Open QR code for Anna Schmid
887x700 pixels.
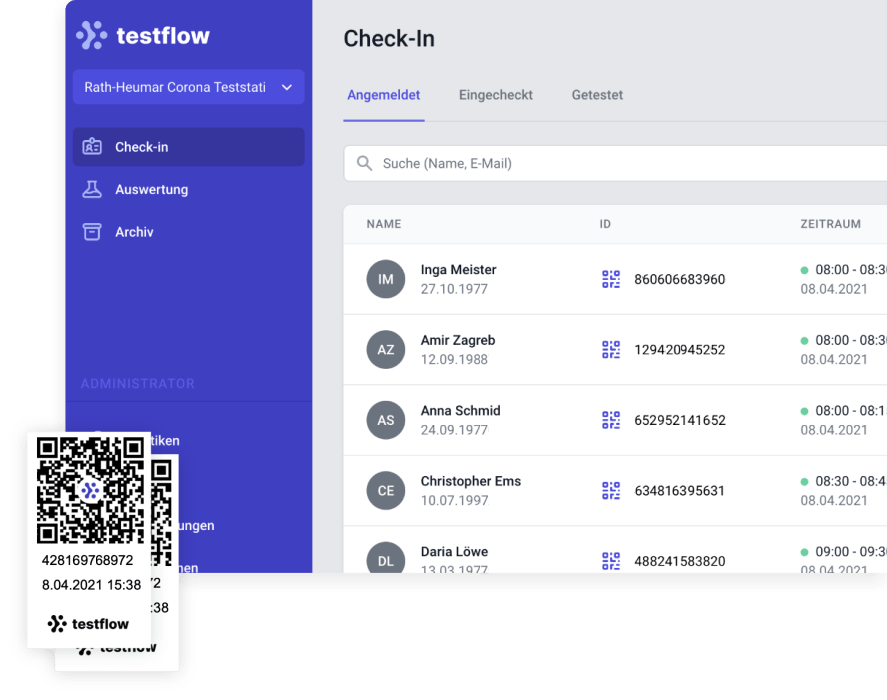(x=611, y=420)
